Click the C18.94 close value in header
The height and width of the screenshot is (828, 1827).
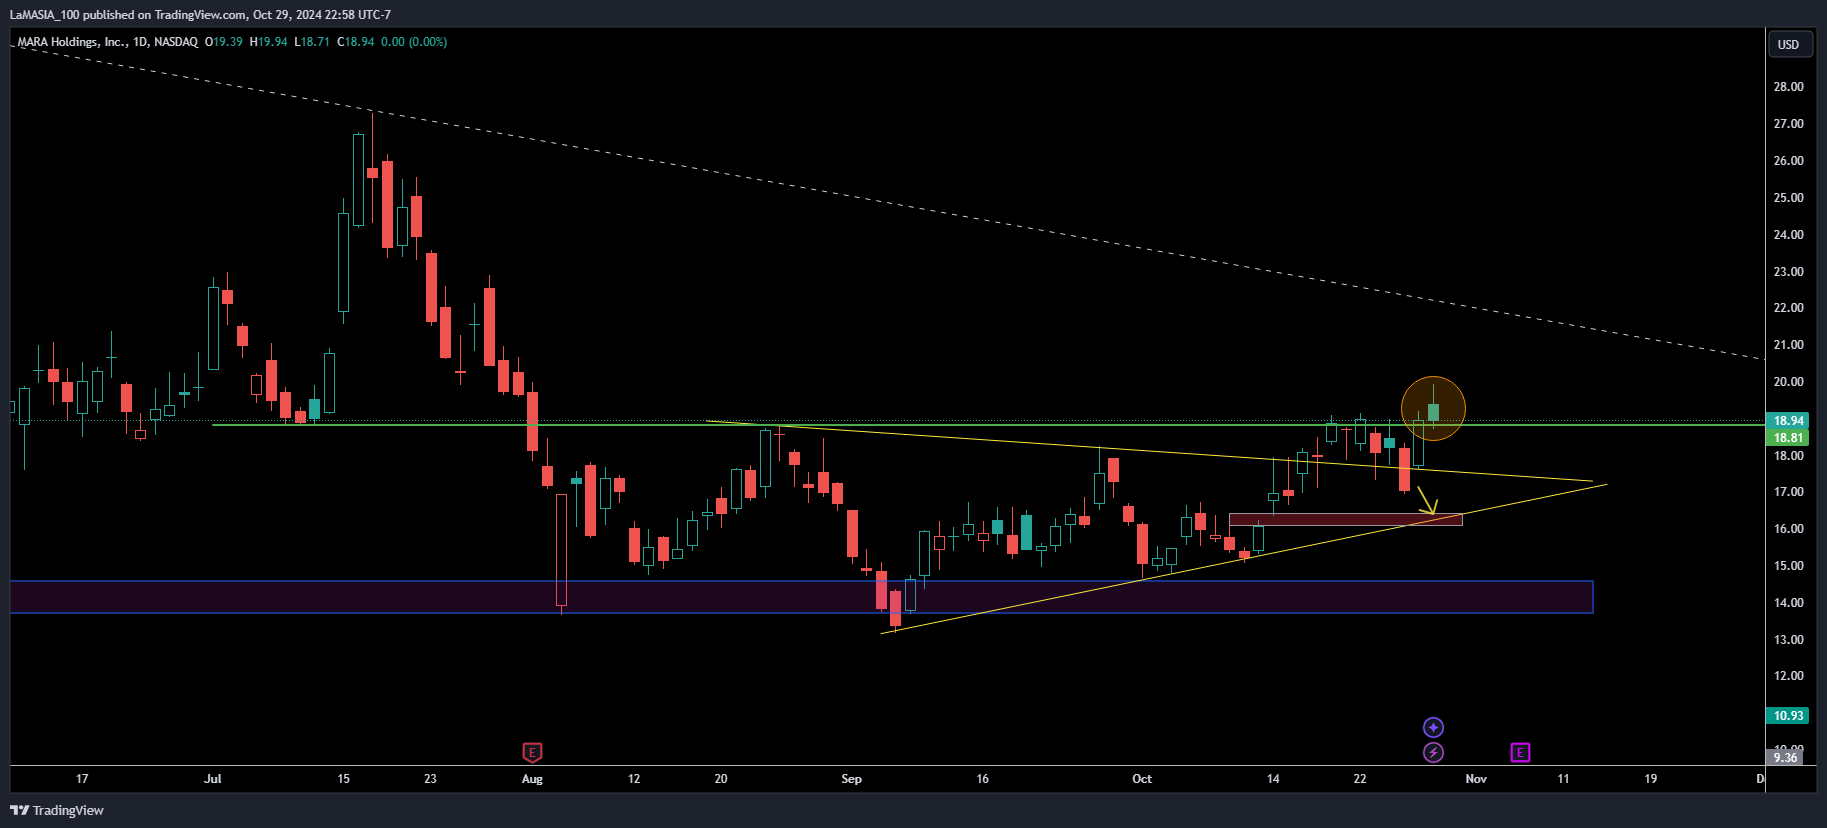(356, 42)
